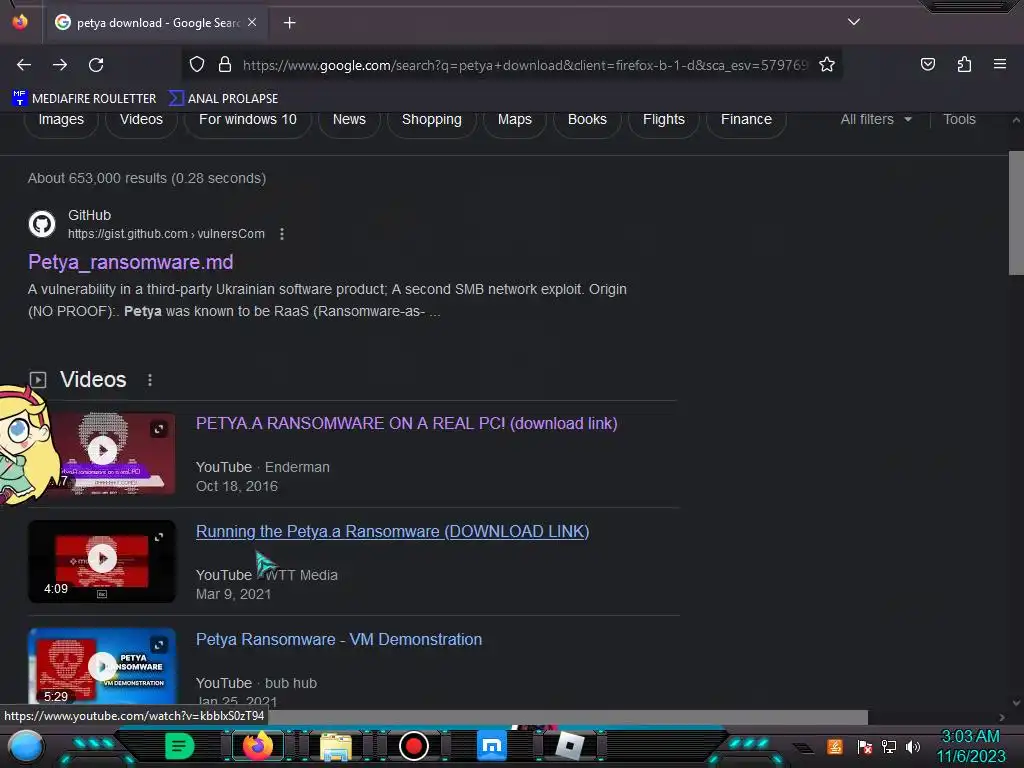The image size is (1024, 768).
Task: Expand preview on the 4:09 video thumbnail
Action: pyautogui.click(x=159, y=537)
